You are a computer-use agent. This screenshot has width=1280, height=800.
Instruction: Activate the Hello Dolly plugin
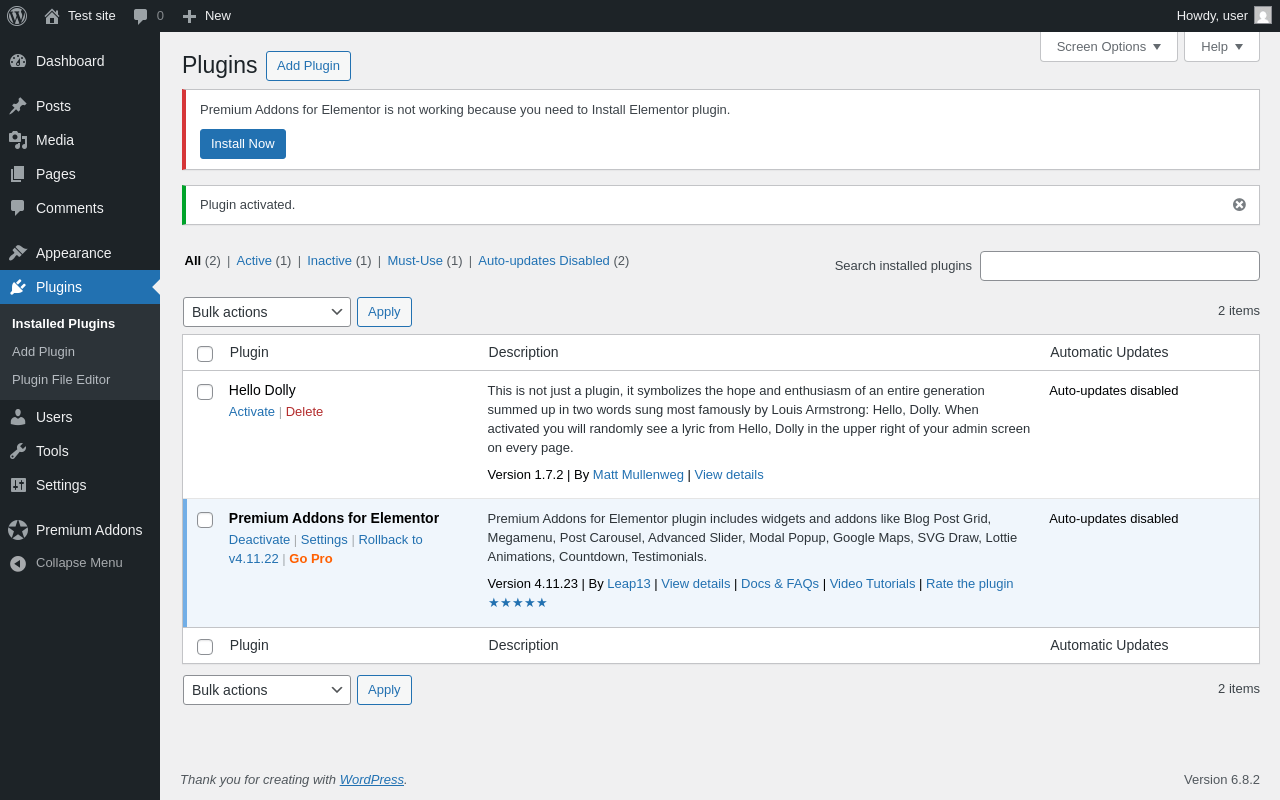pos(252,412)
